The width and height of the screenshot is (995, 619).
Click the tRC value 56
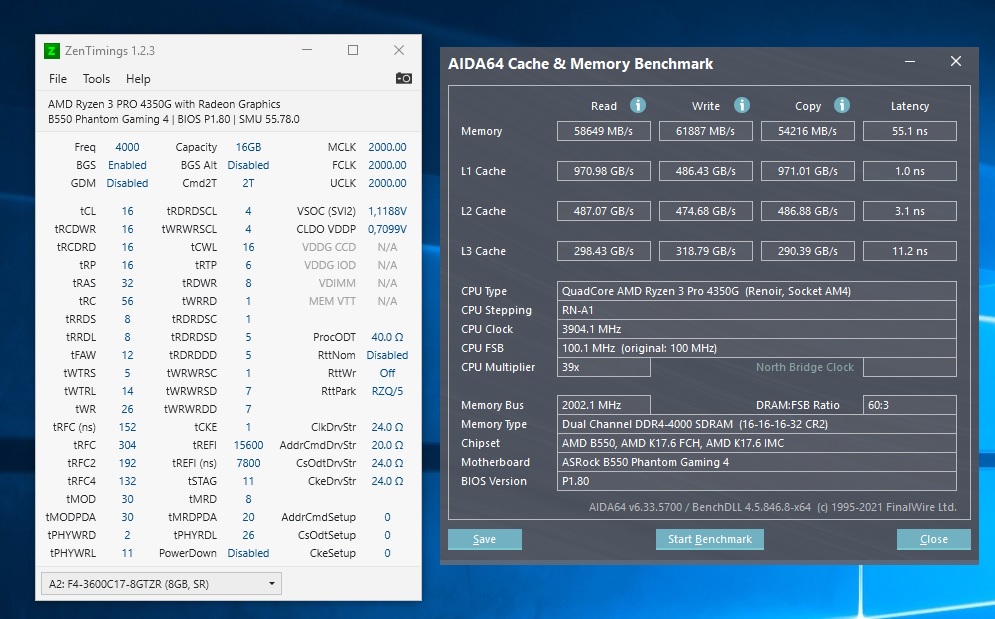click(127, 301)
